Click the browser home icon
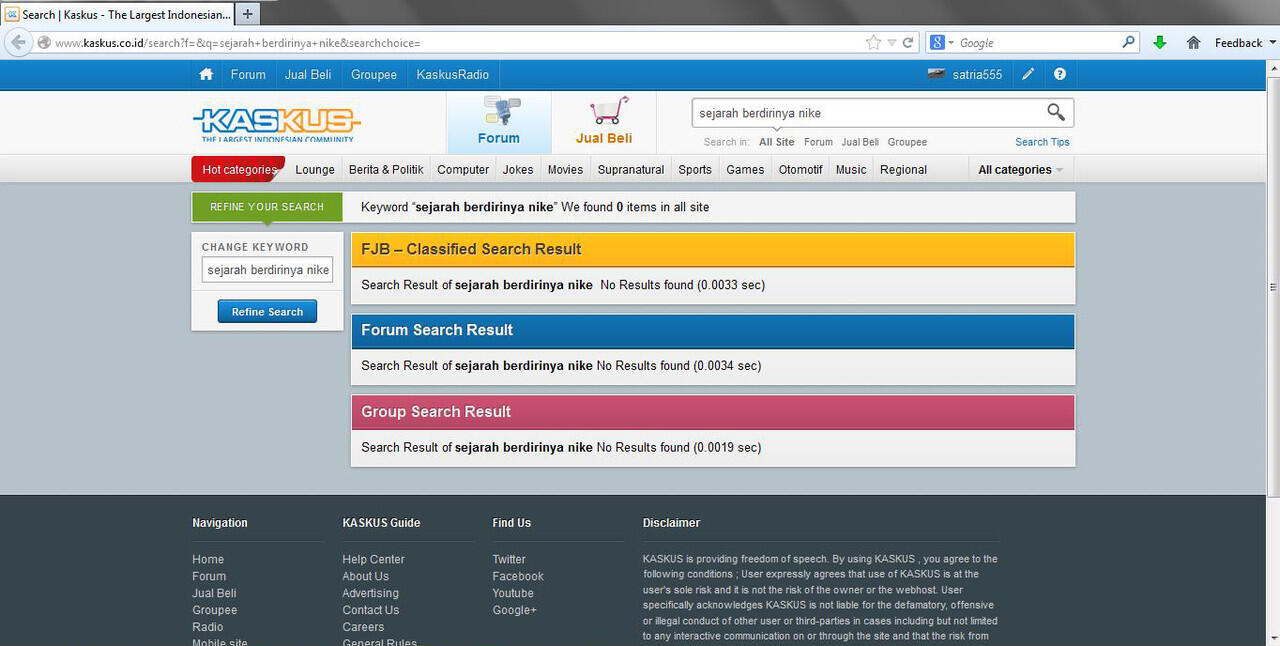The width and height of the screenshot is (1280, 646). (1193, 43)
